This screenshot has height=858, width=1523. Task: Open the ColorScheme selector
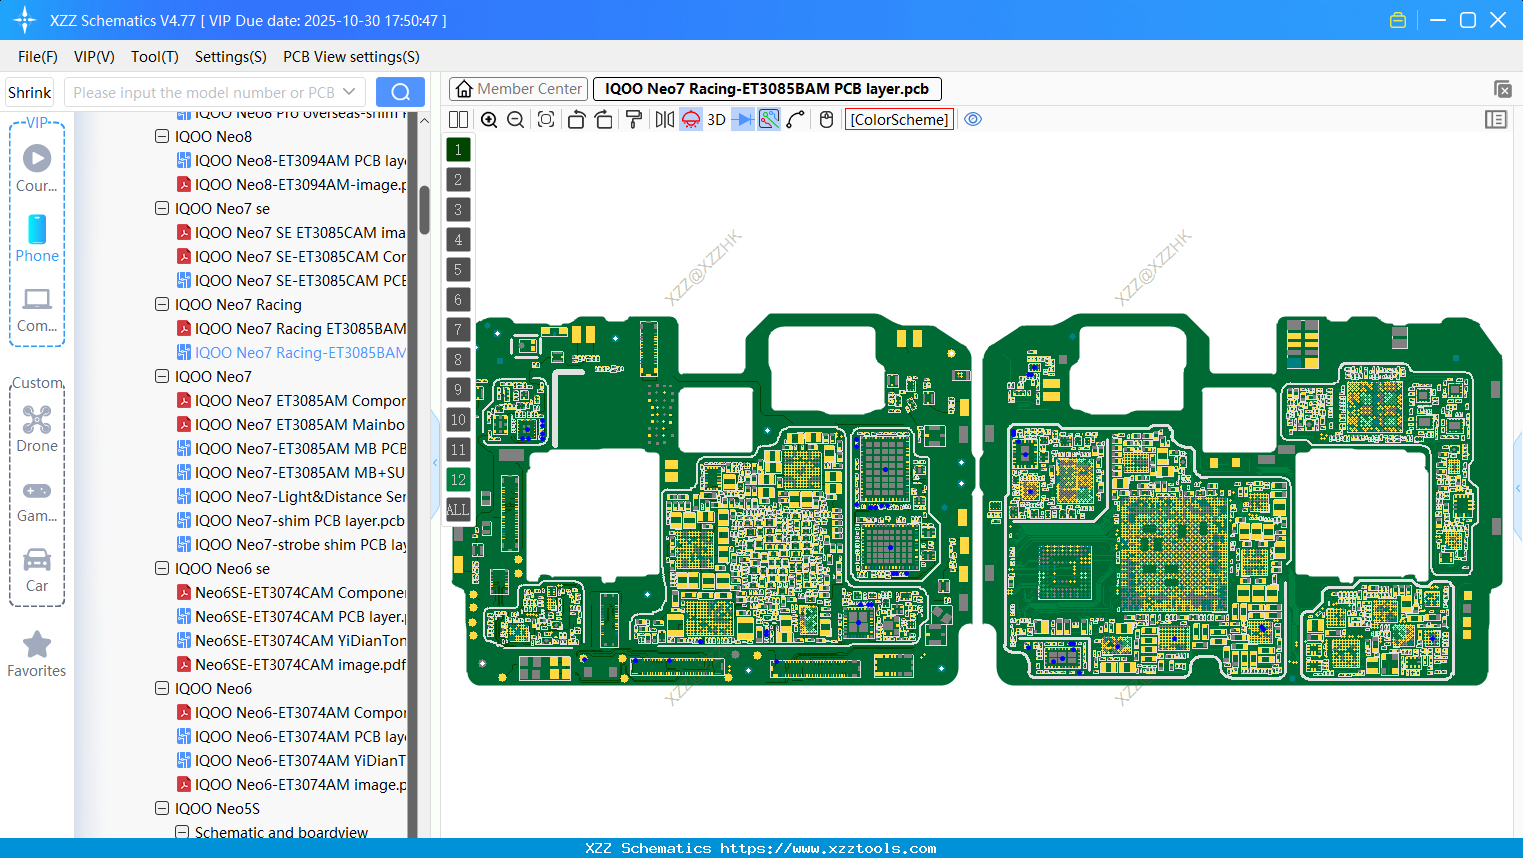(898, 119)
